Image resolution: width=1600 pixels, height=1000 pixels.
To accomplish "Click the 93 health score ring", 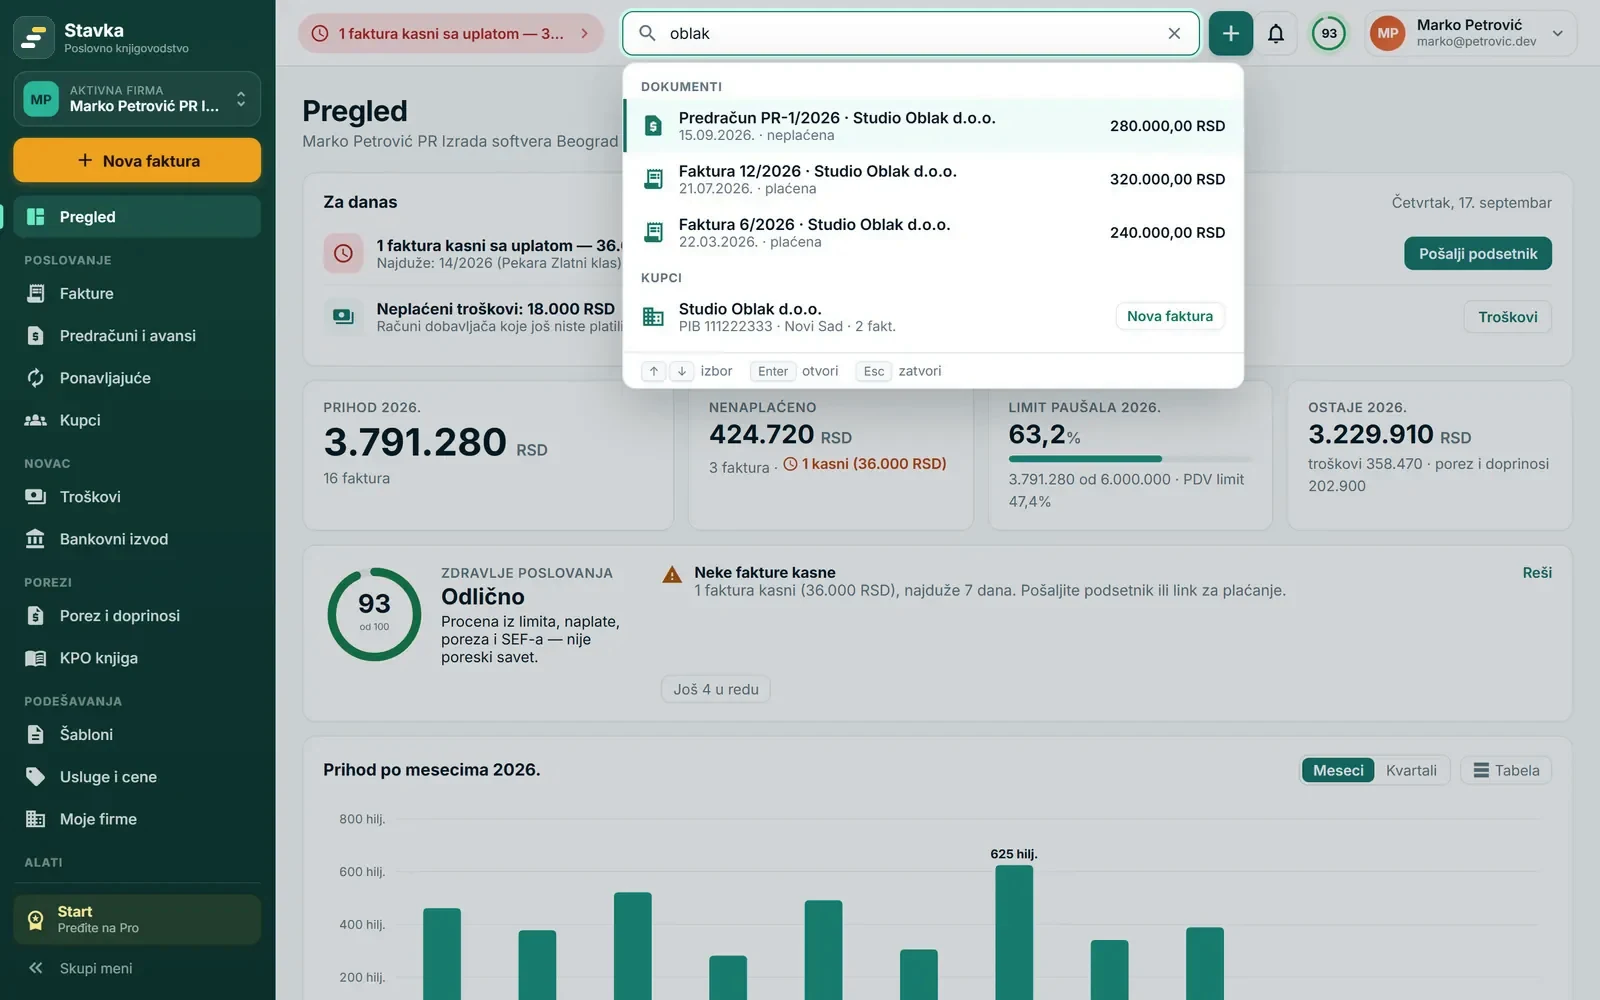I will coord(374,614).
